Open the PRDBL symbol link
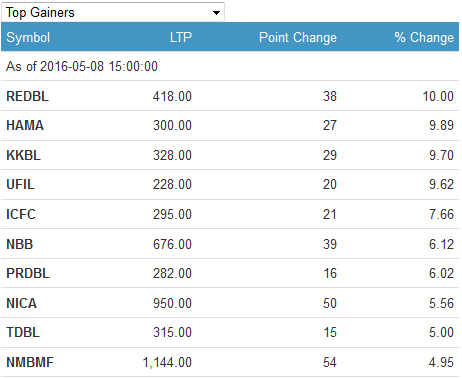 [28, 273]
